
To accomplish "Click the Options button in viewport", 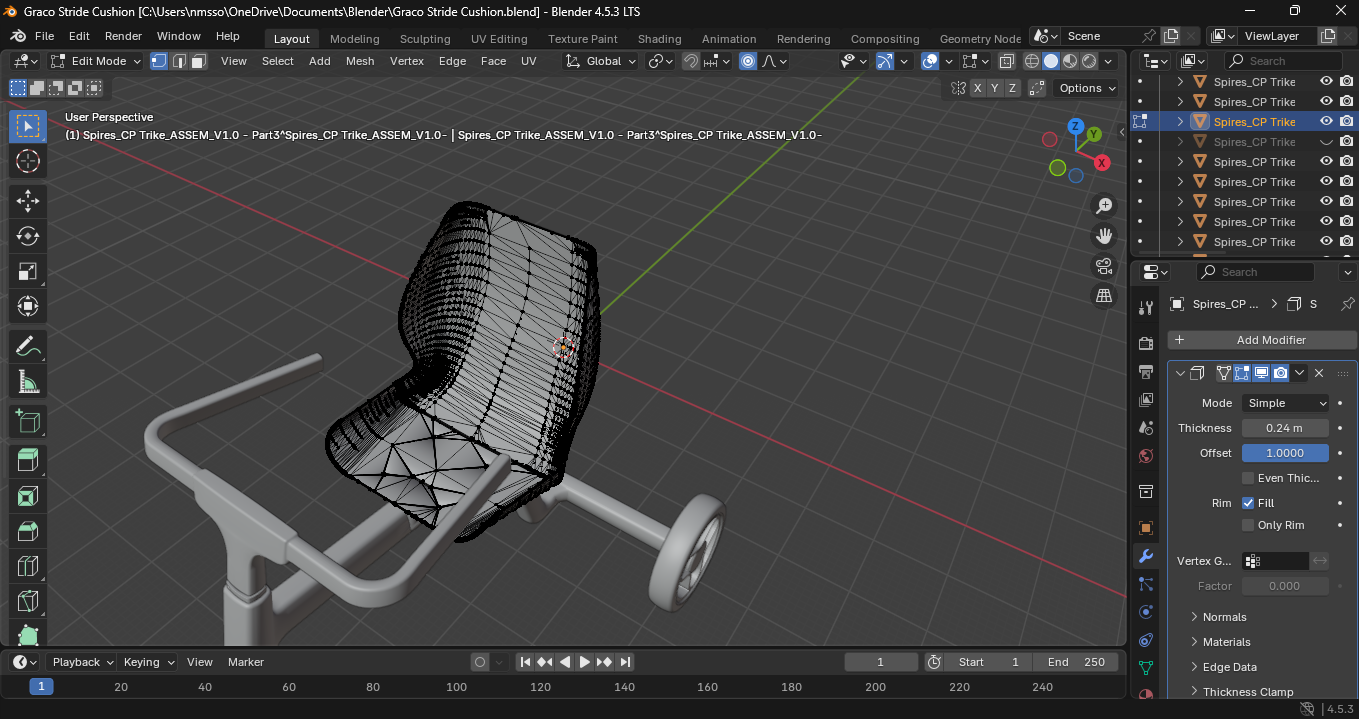I will click(x=1087, y=88).
